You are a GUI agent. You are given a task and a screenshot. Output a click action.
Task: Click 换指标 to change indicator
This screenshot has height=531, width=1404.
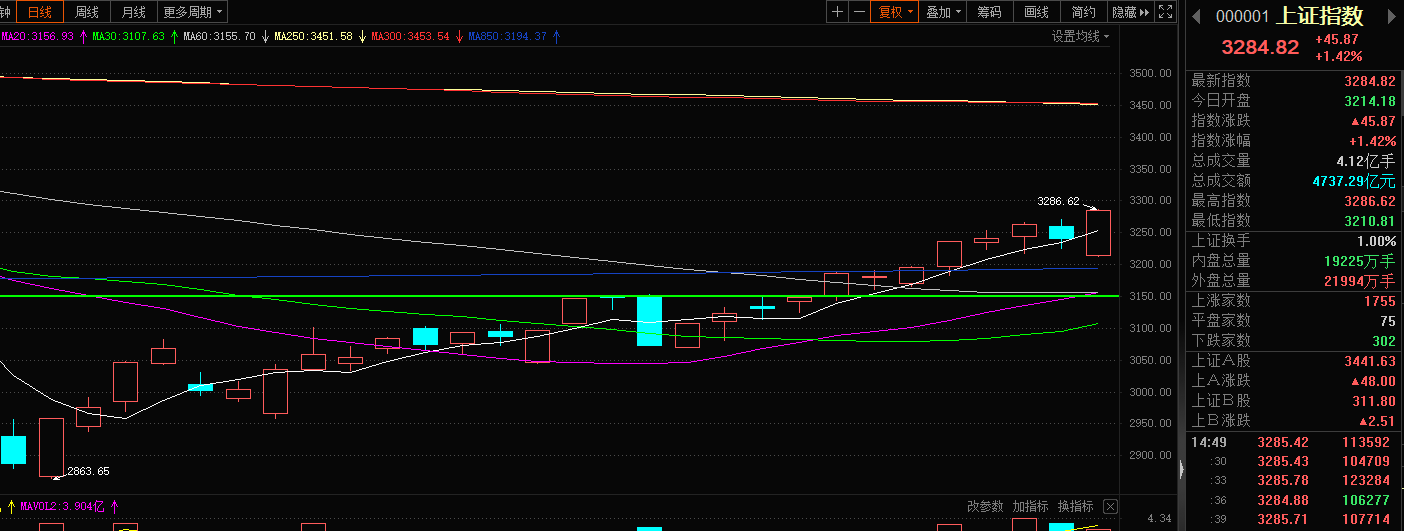1075,506
